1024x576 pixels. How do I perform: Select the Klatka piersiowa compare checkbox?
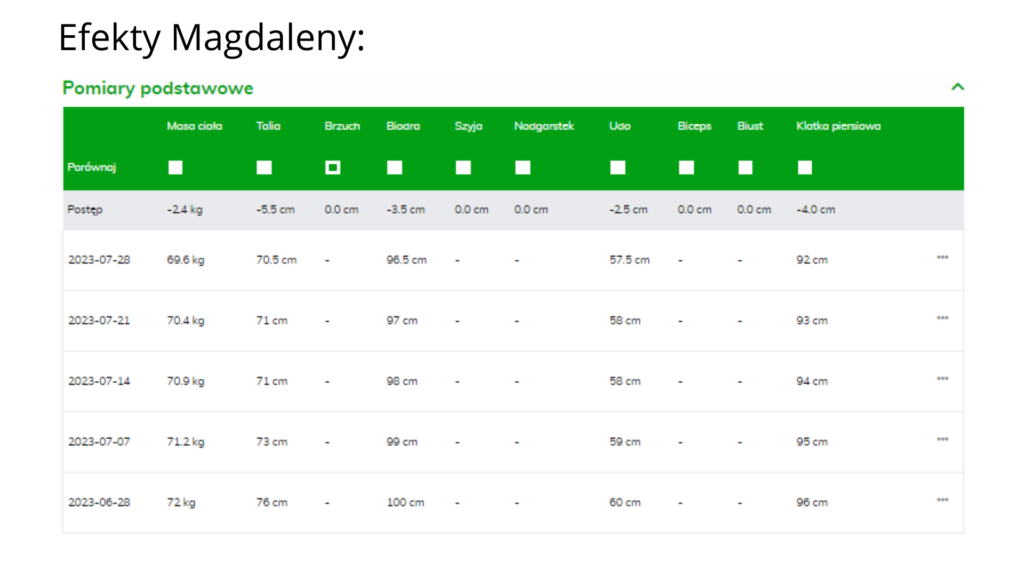(805, 168)
